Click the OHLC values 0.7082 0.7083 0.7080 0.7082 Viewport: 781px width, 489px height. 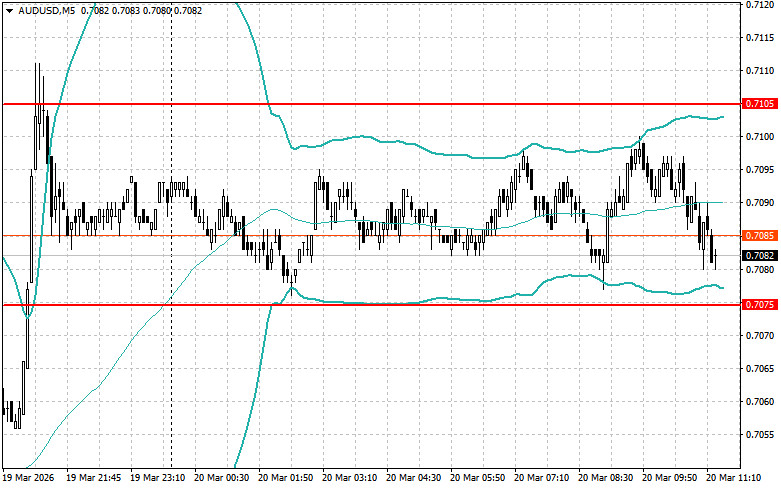click(141, 10)
